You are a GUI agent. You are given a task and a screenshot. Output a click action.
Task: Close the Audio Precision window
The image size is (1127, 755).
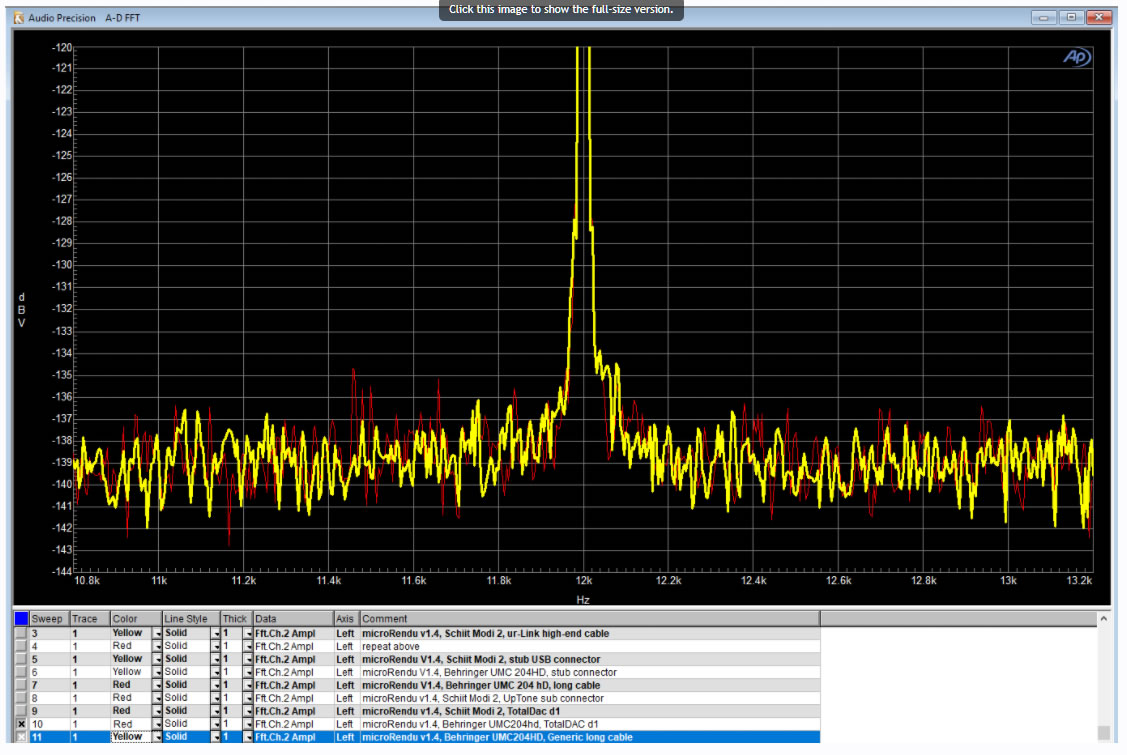point(1099,18)
